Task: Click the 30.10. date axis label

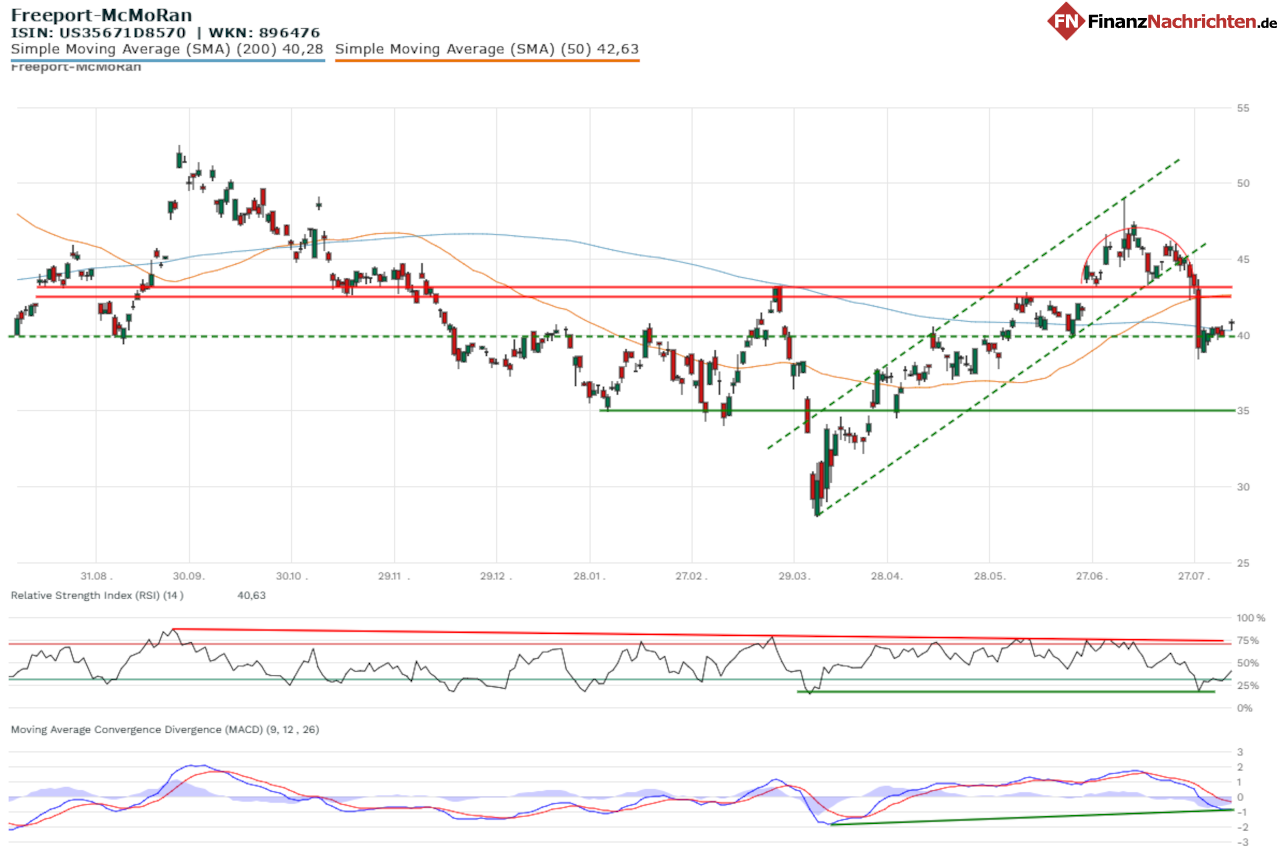Action: (292, 577)
